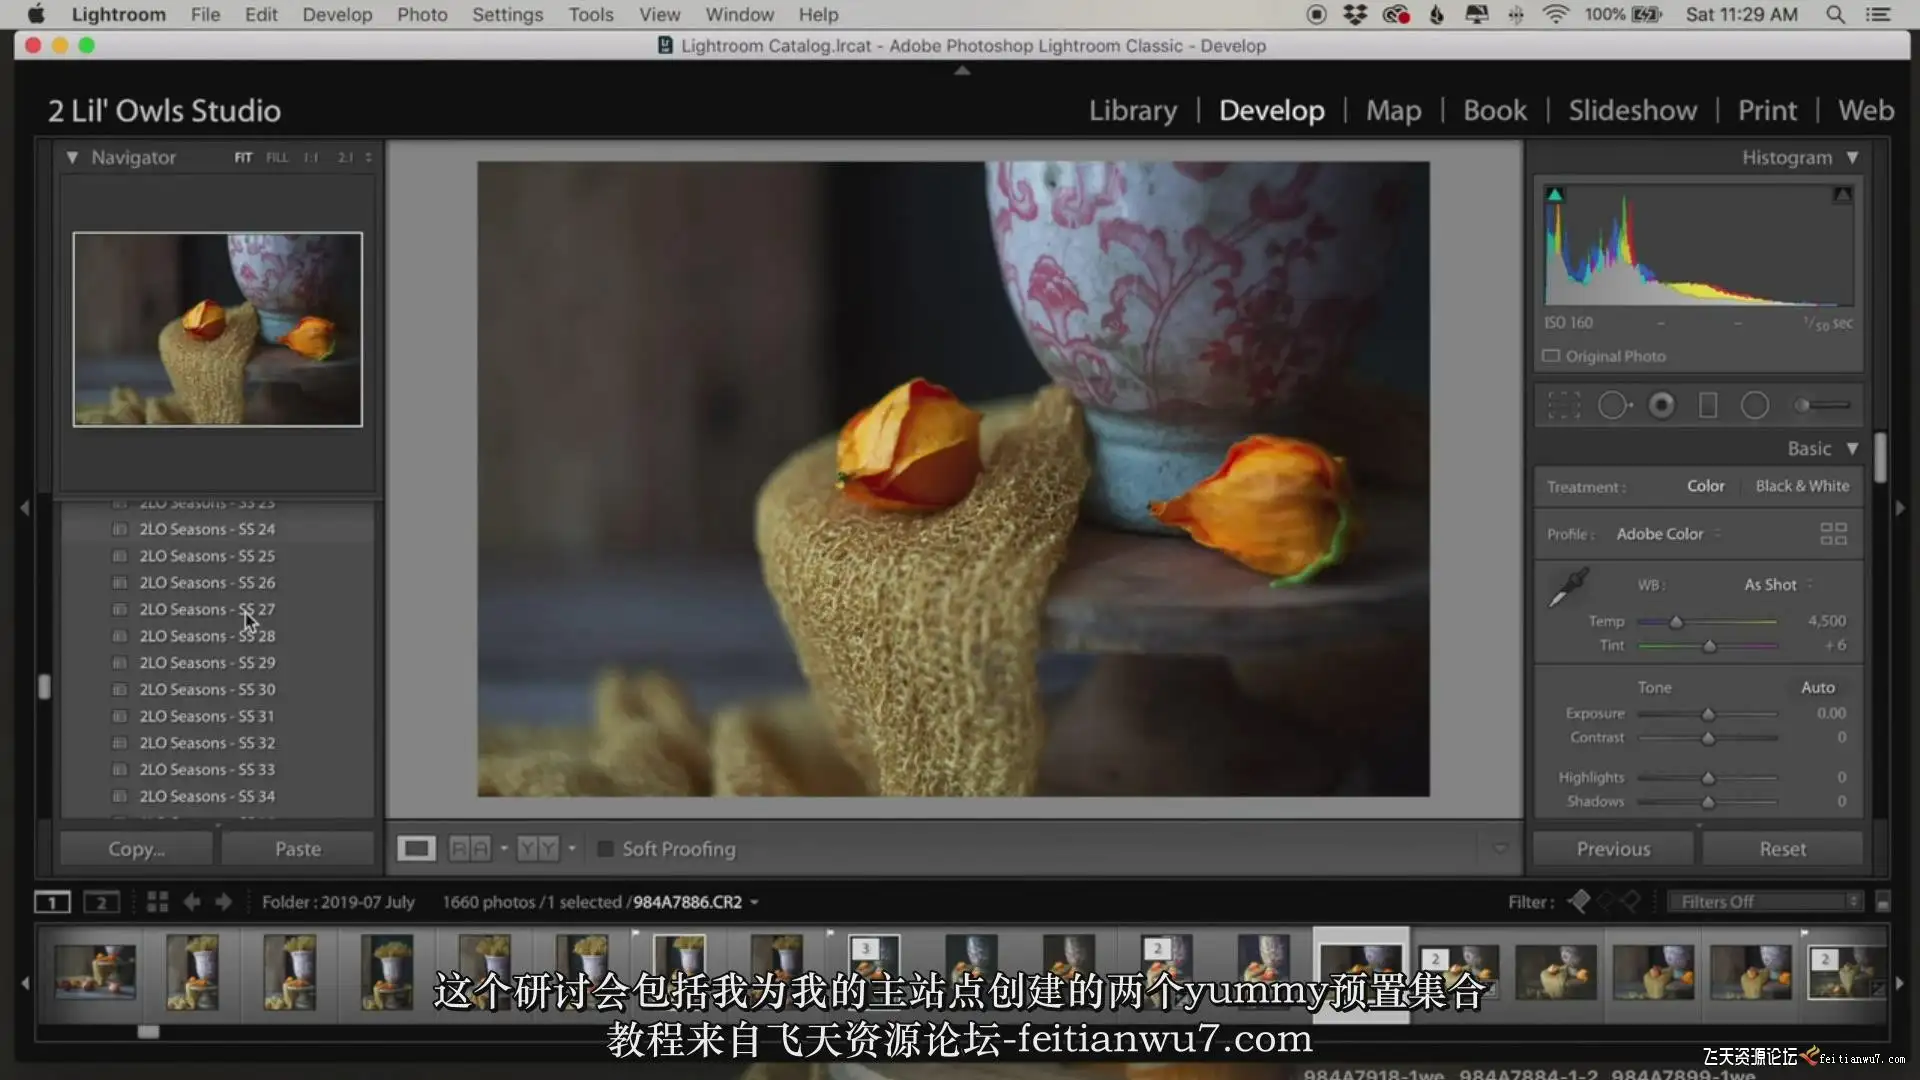The height and width of the screenshot is (1080, 1920).
Task: Enable the Soft Proofing checkbox
Action: pos(605,849)
